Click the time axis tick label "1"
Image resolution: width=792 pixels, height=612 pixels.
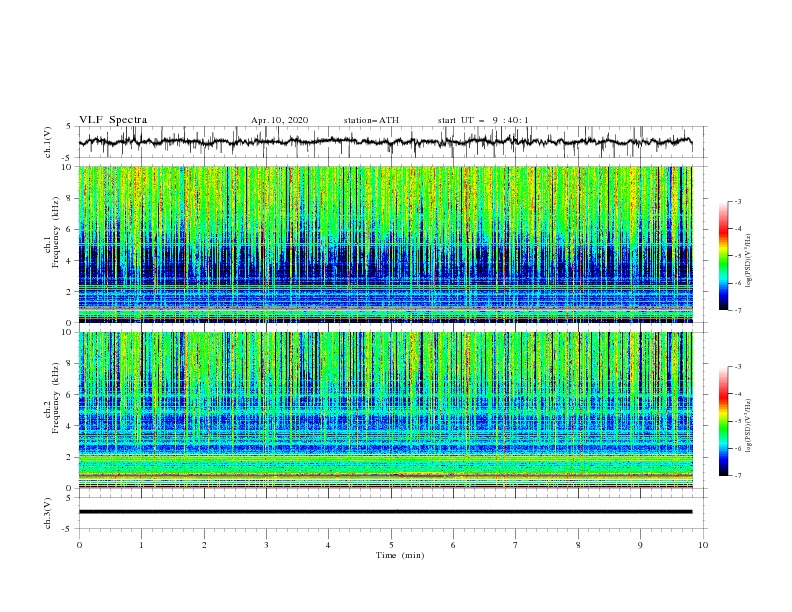[x=141, y=545]
